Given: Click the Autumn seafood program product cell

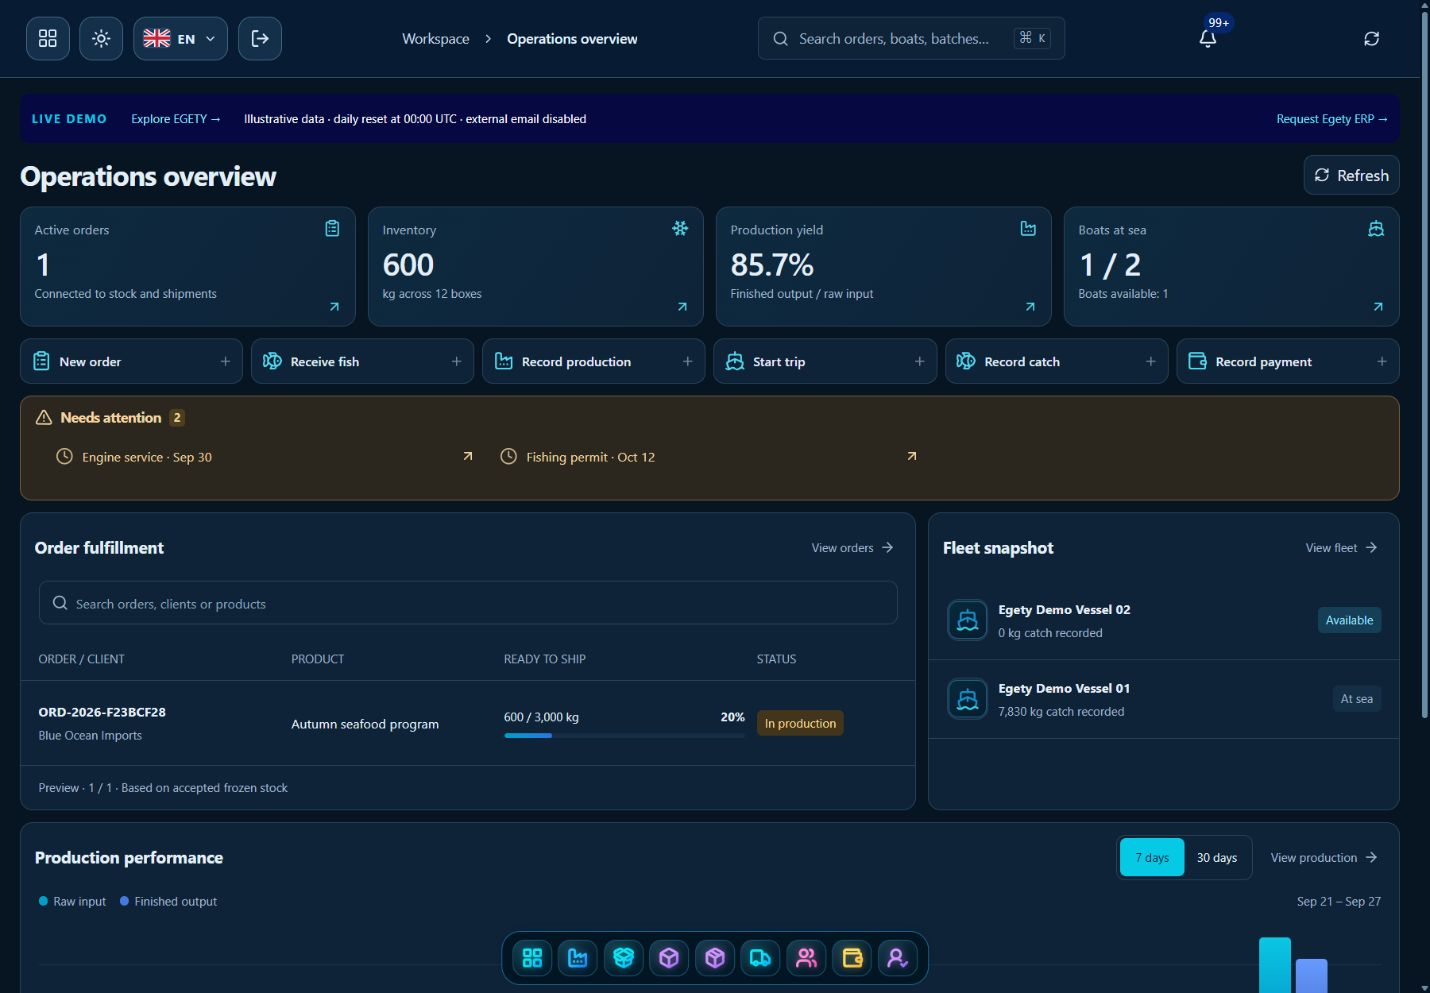Looking at the screenshot, I should (x=365, y=724).
